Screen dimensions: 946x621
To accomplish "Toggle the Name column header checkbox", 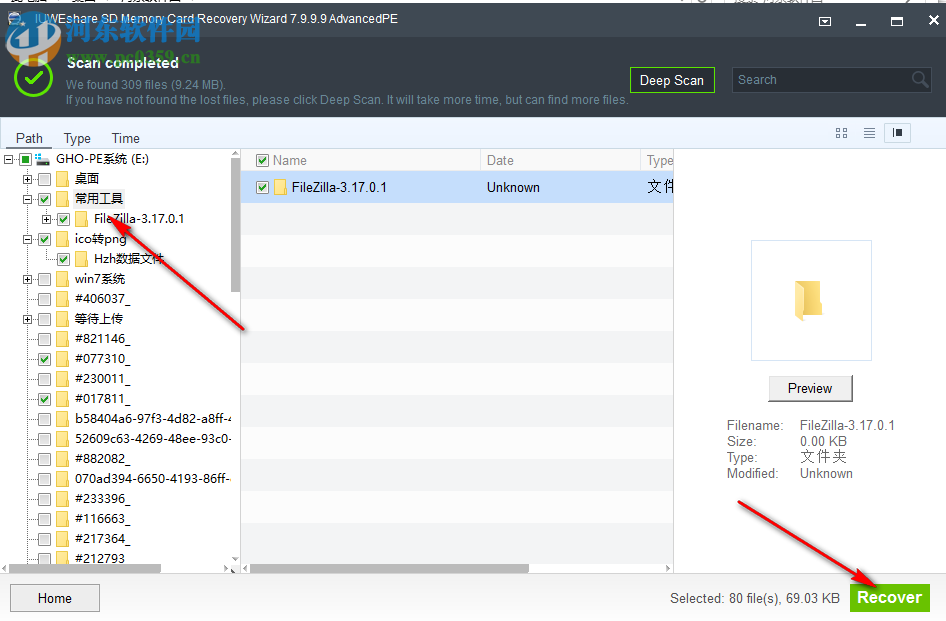I will (x=262, y=160).
